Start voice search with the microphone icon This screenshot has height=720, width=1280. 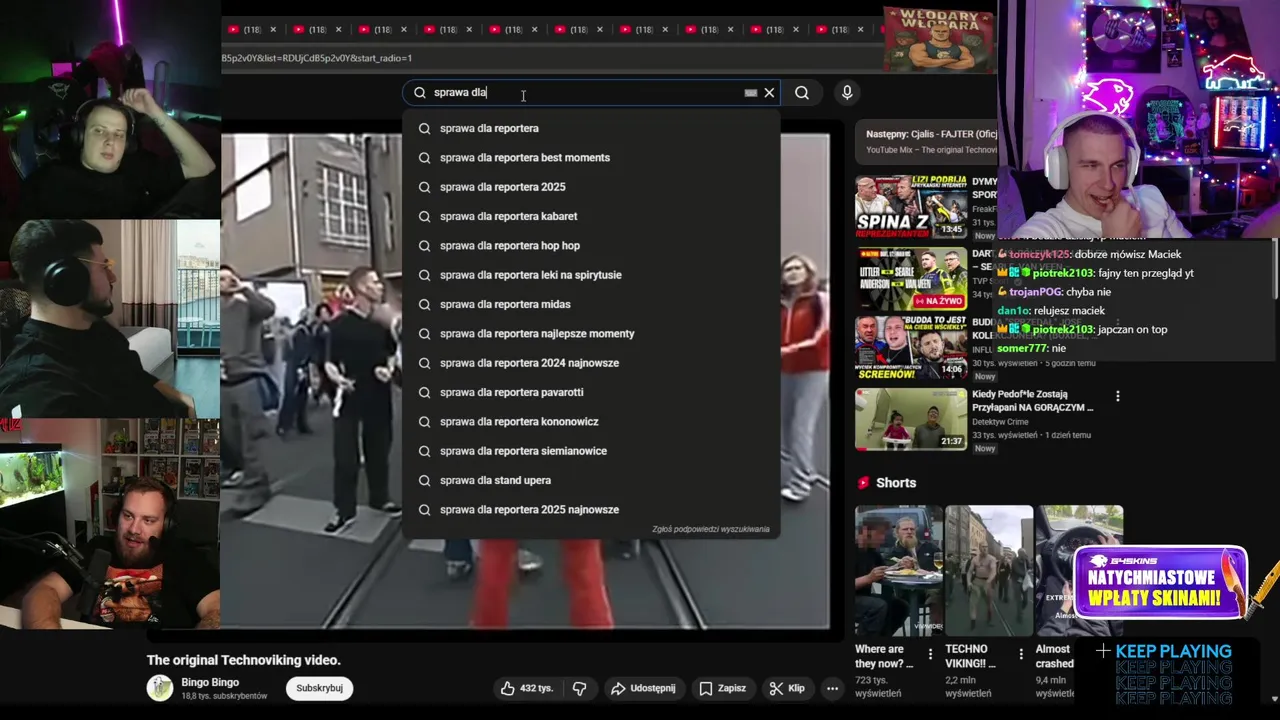[x=847, y=93]
